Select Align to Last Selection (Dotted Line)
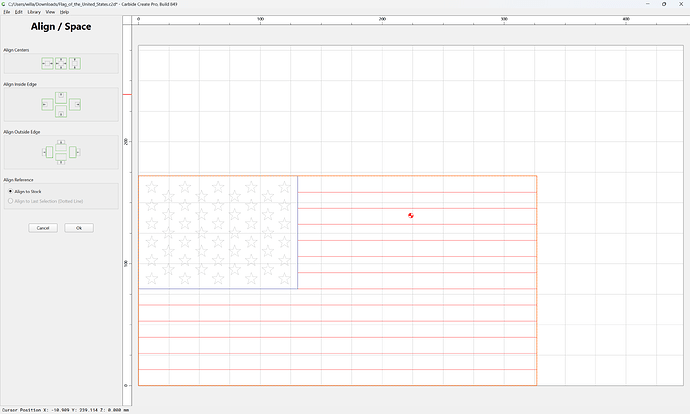 point(45,201)
